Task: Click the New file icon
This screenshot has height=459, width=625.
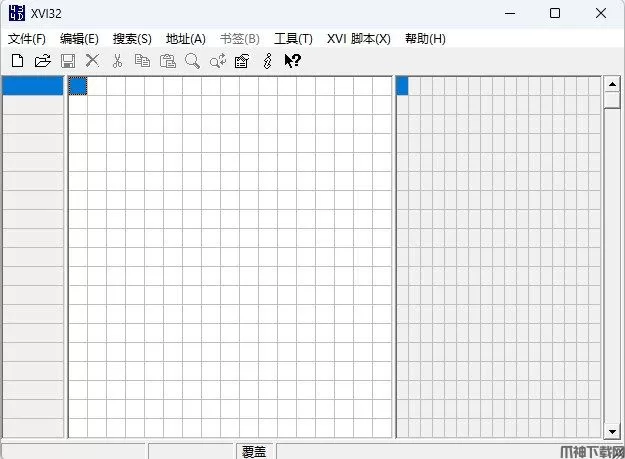Action: pyautogui.click(x=17, y=61)
